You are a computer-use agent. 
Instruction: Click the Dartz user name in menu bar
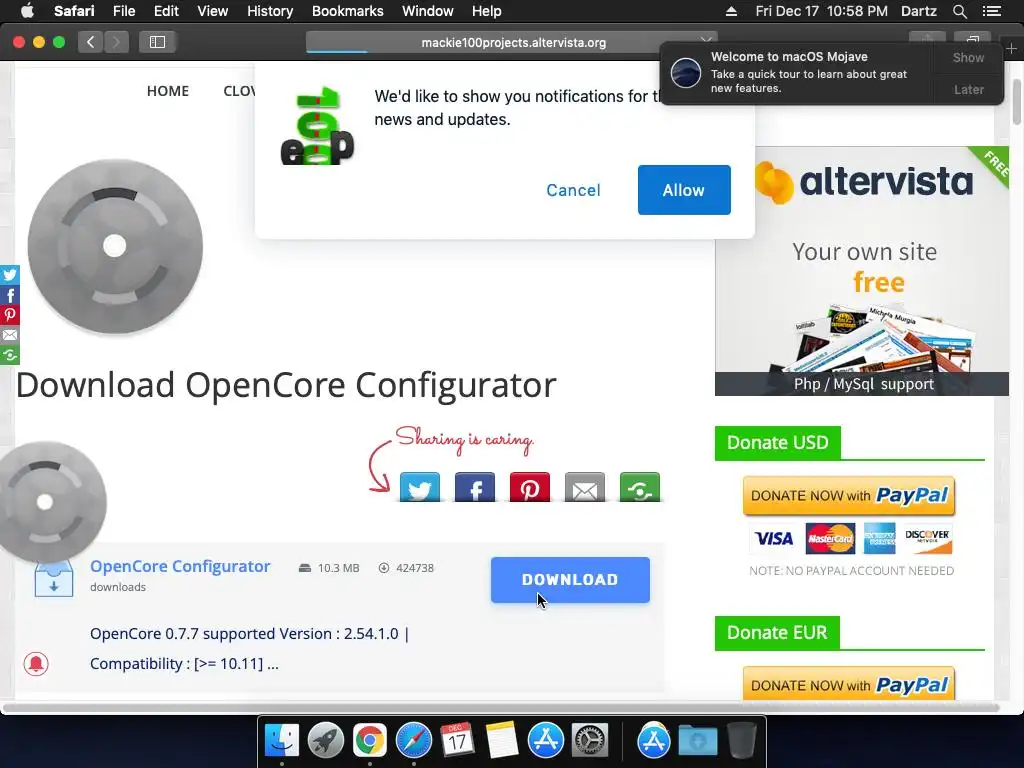(x=918, y=11)
